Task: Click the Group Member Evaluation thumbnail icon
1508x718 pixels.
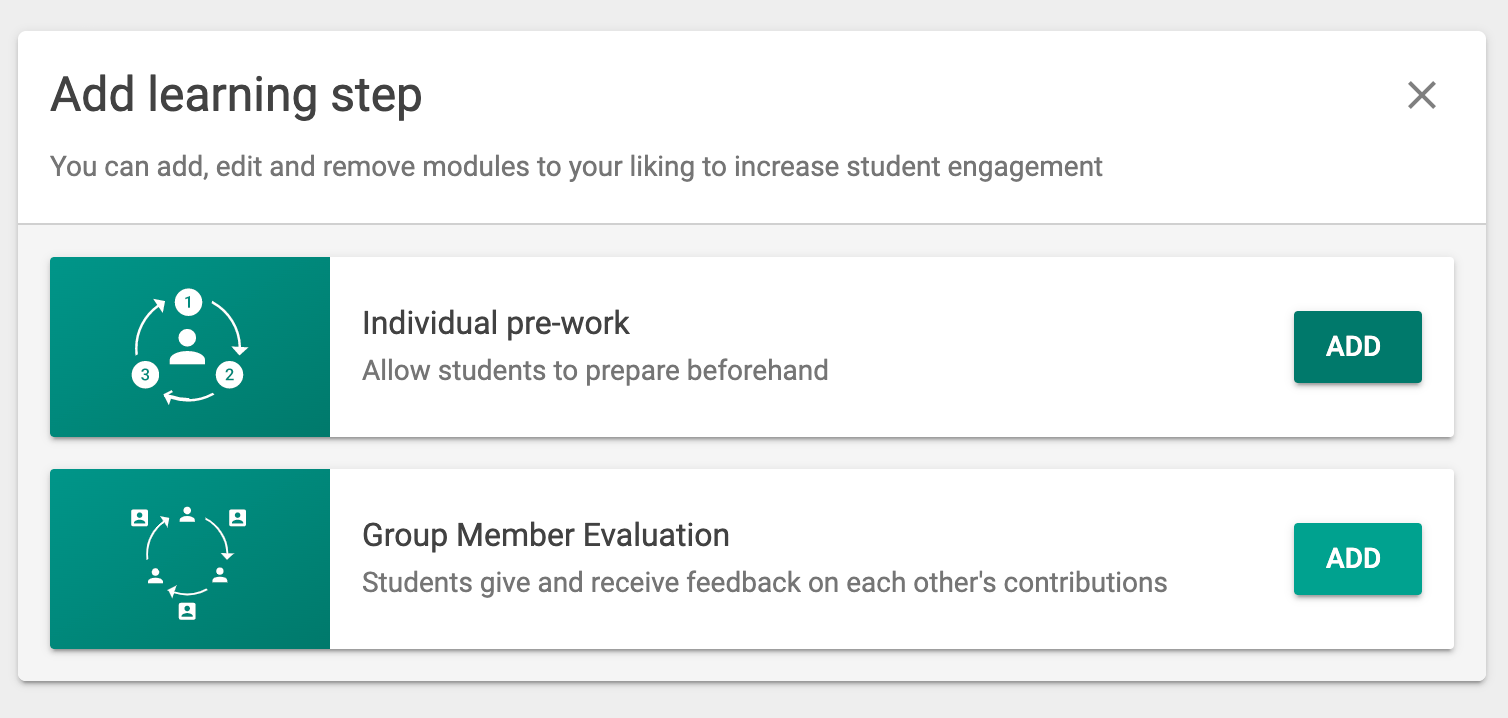Action: click(189, 559)
